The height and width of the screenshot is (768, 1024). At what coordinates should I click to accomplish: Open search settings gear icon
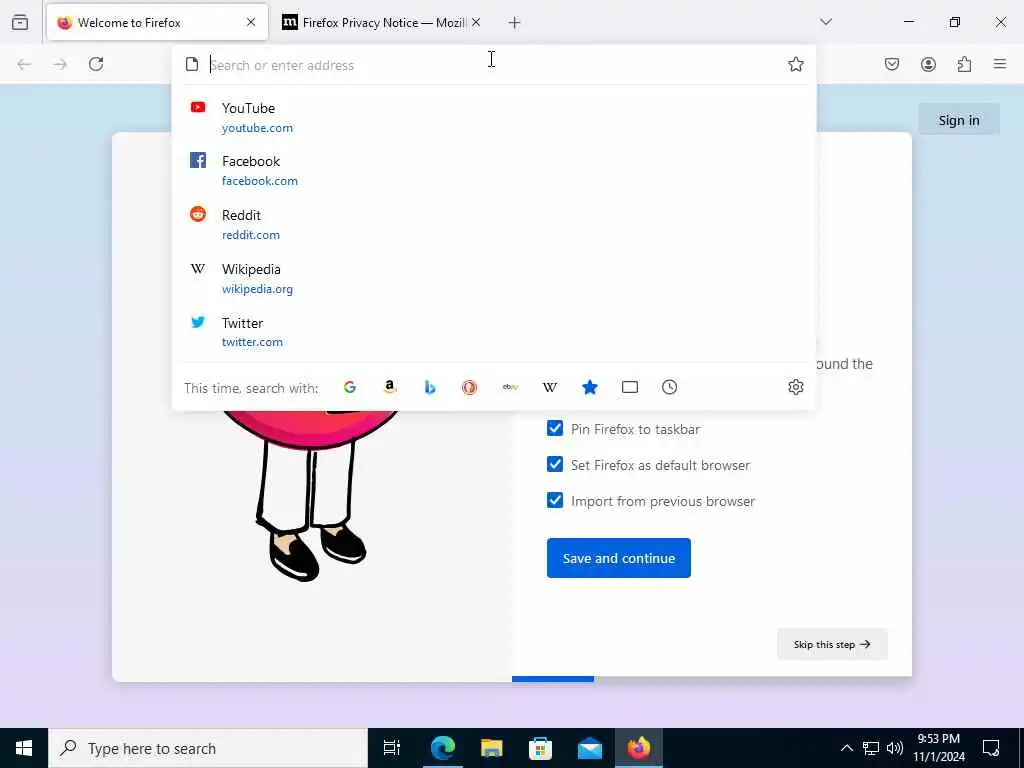pos(795,387)
